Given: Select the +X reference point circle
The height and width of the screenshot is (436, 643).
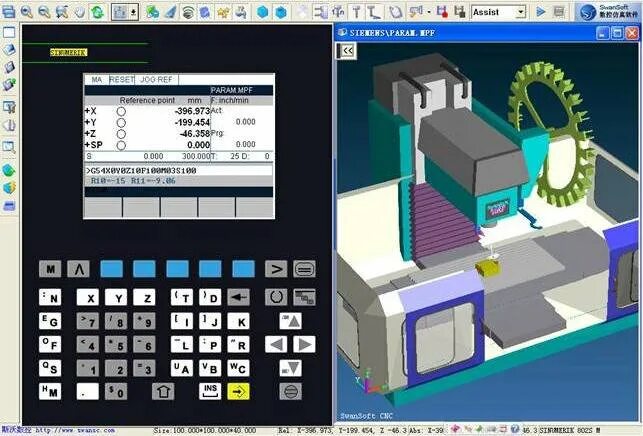Looking at the screenshot, I should click(121, 112).
